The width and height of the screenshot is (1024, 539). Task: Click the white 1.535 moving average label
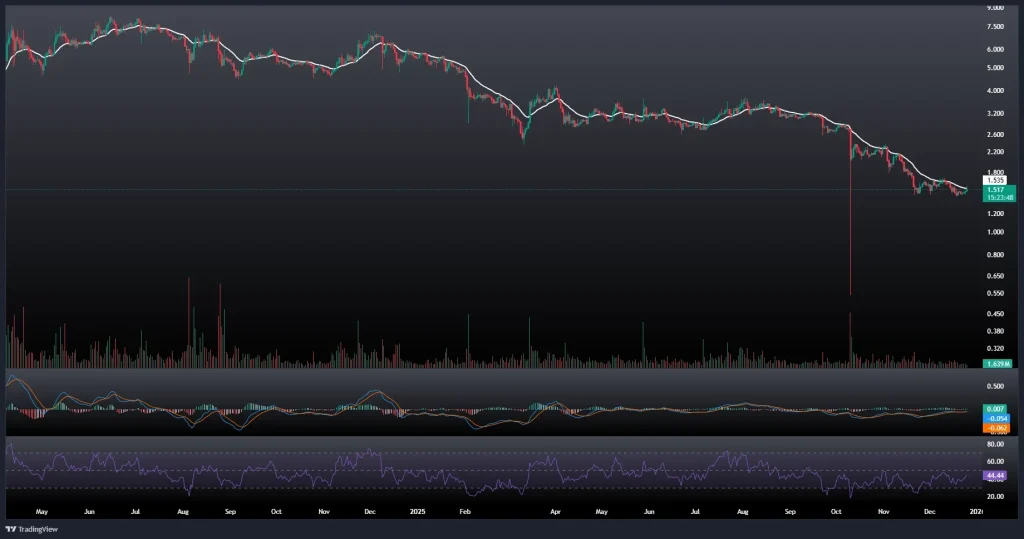click(994, 180)
